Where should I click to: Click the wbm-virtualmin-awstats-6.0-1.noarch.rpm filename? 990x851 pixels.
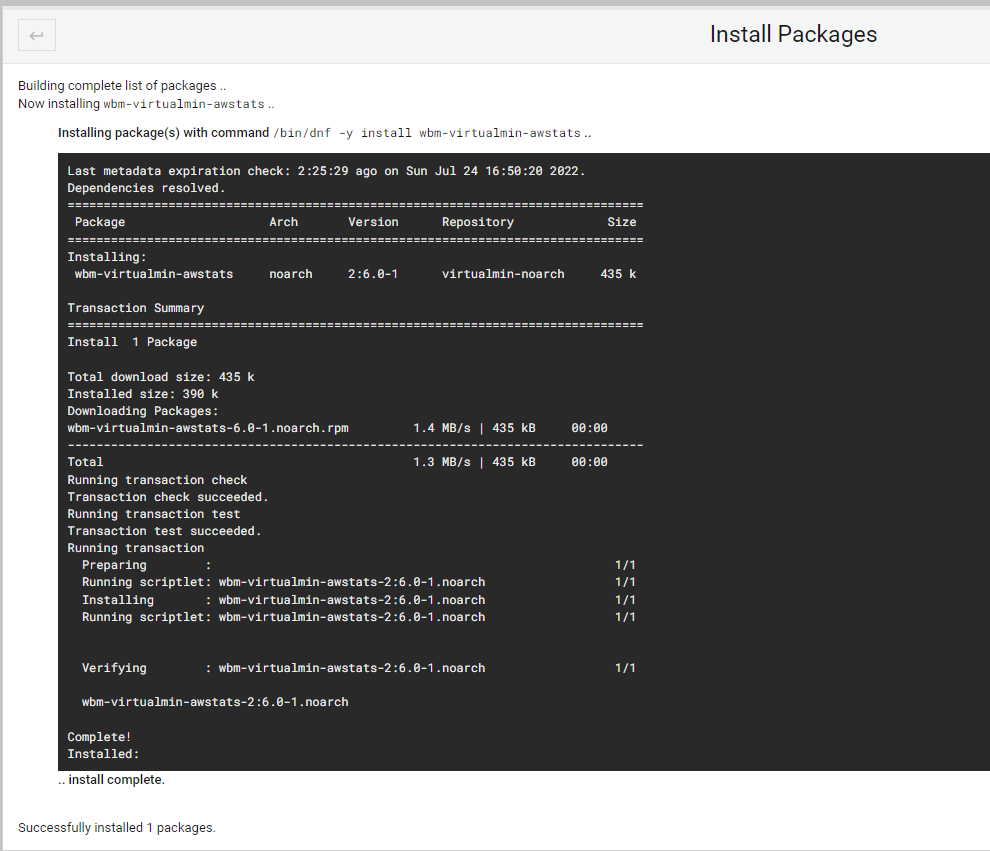(208, 428)
